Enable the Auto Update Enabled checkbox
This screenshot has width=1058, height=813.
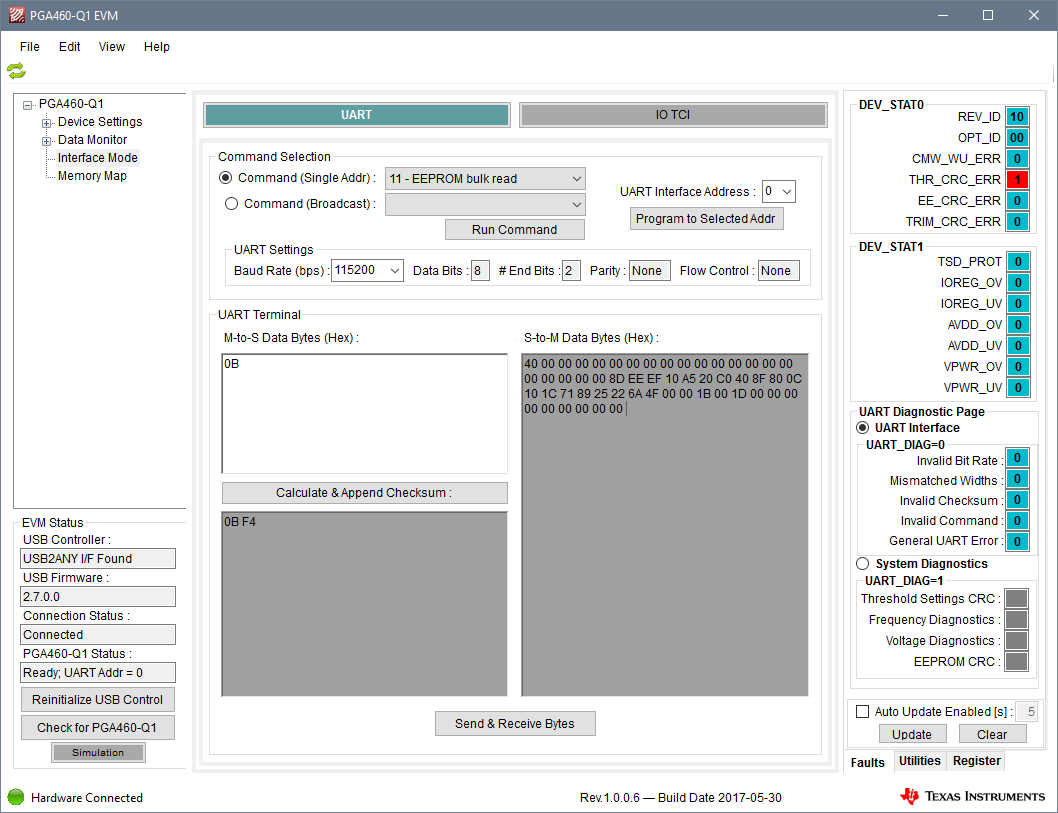tap(862, 711)
